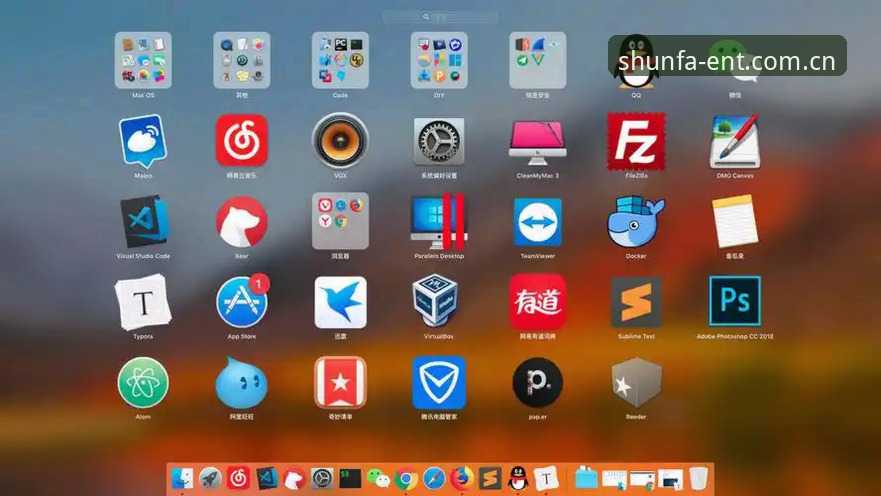Open the App Store with update badge

coord(242,302)
